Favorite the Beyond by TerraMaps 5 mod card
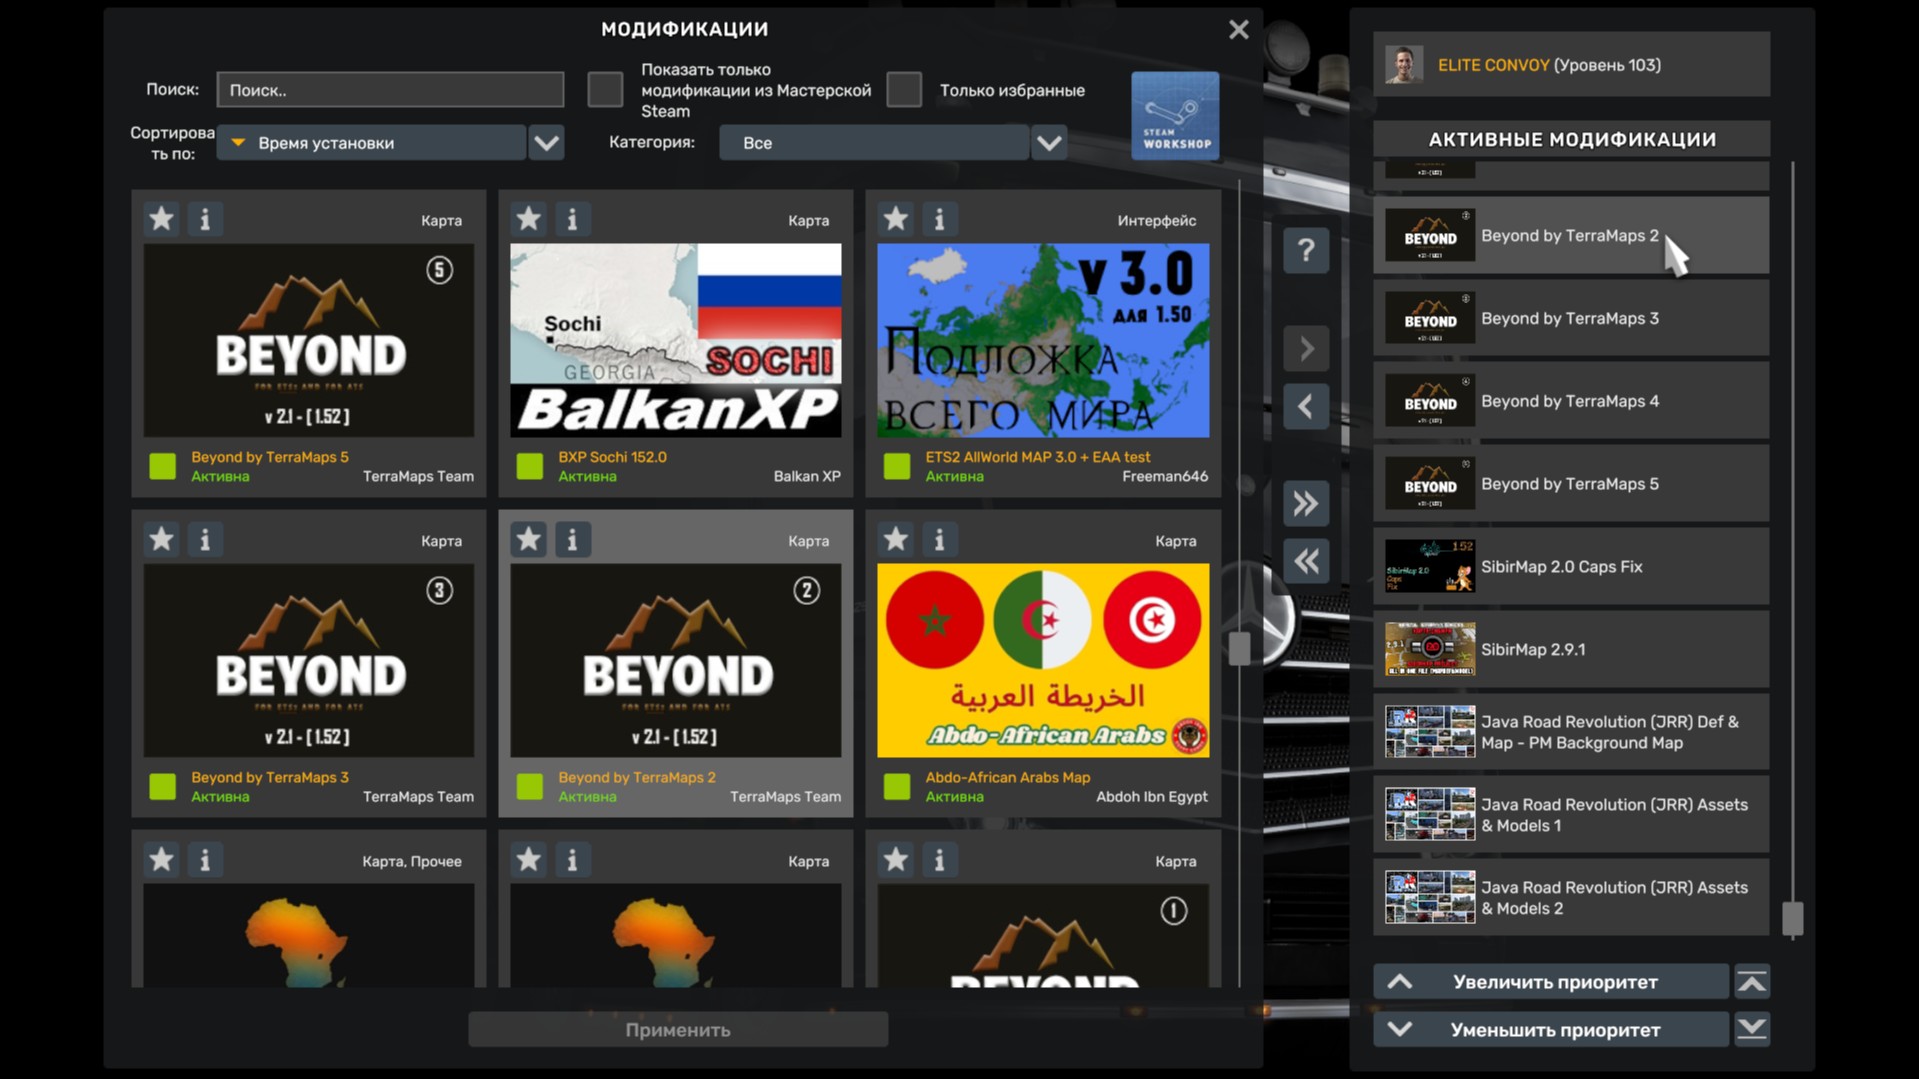This screenshot has width=1919, height=1079. (161, 219)
